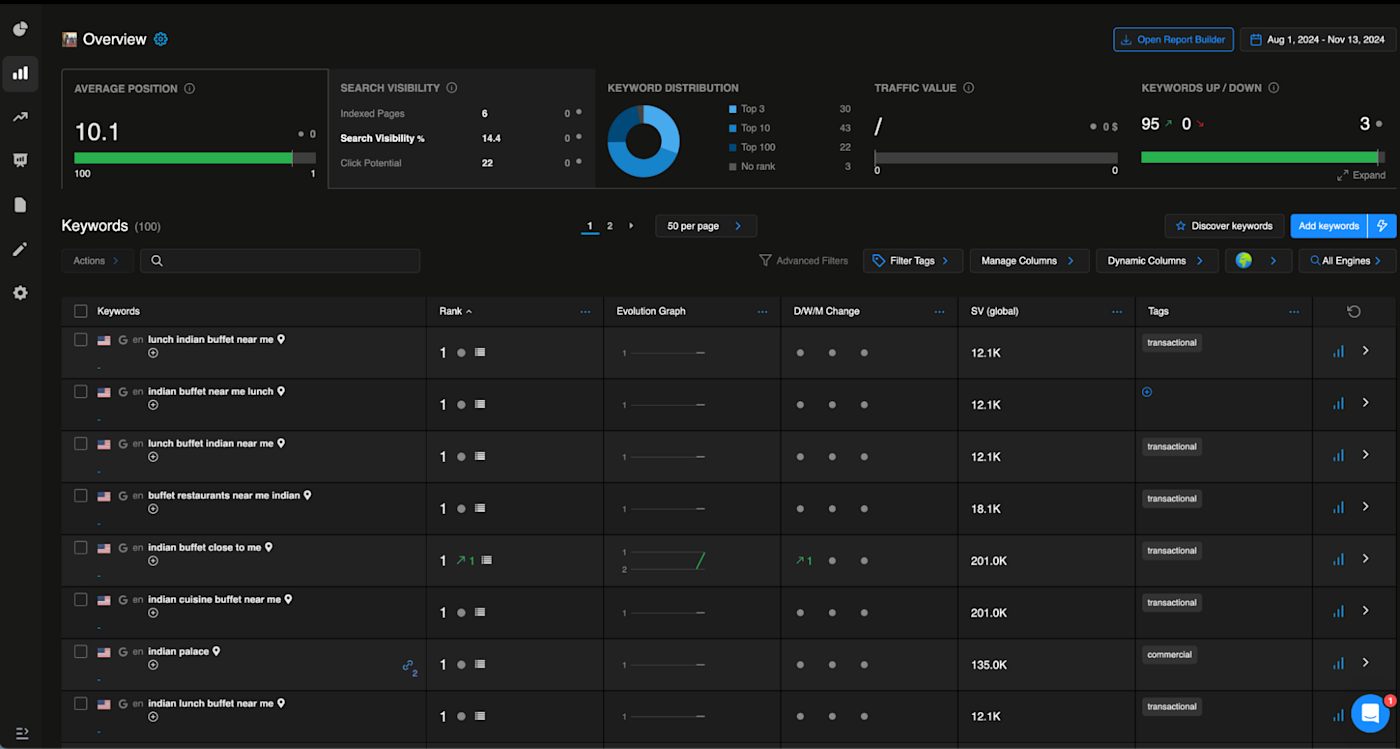
Task: Click the Discover keywords button
Action: pos(1224,226)
